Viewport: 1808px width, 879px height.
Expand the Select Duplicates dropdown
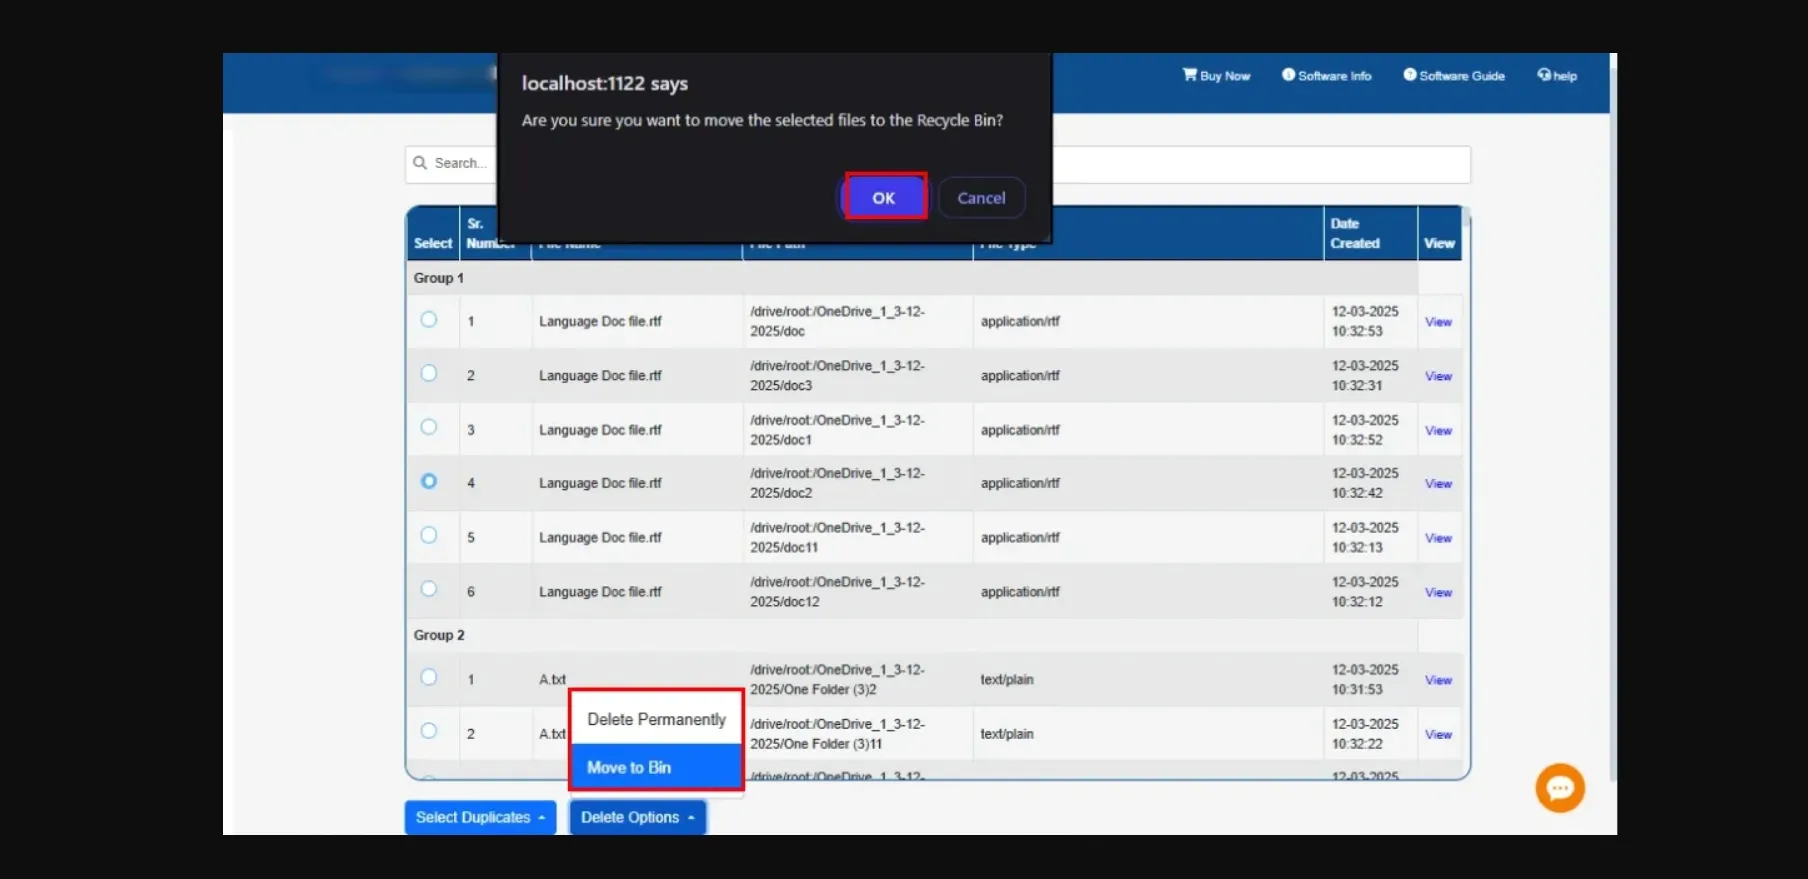click(x=480, y=817)
